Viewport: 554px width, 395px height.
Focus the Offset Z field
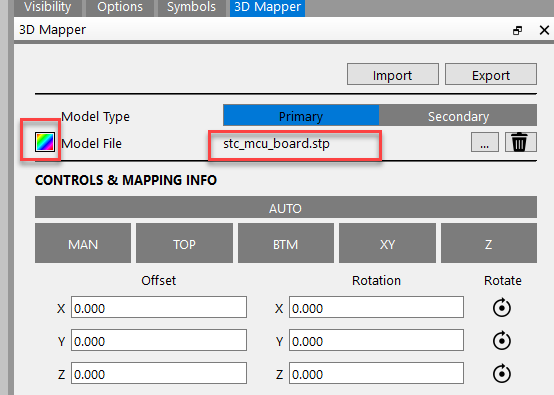tap(159, 373)
